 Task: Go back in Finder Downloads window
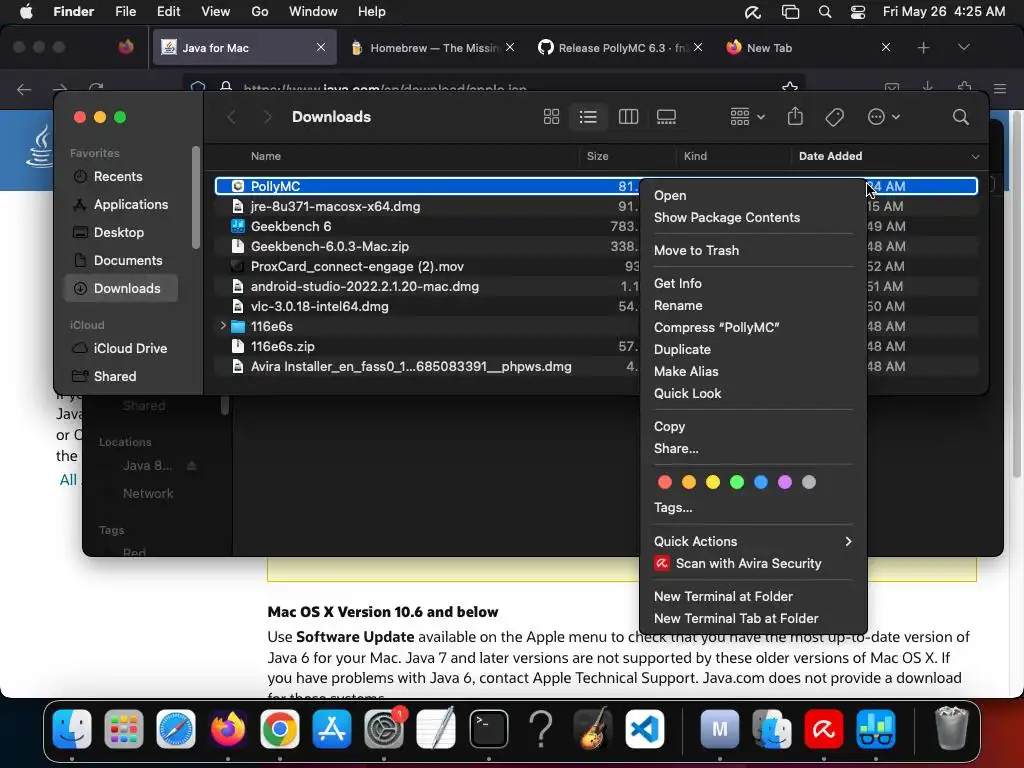coord(231,117)
